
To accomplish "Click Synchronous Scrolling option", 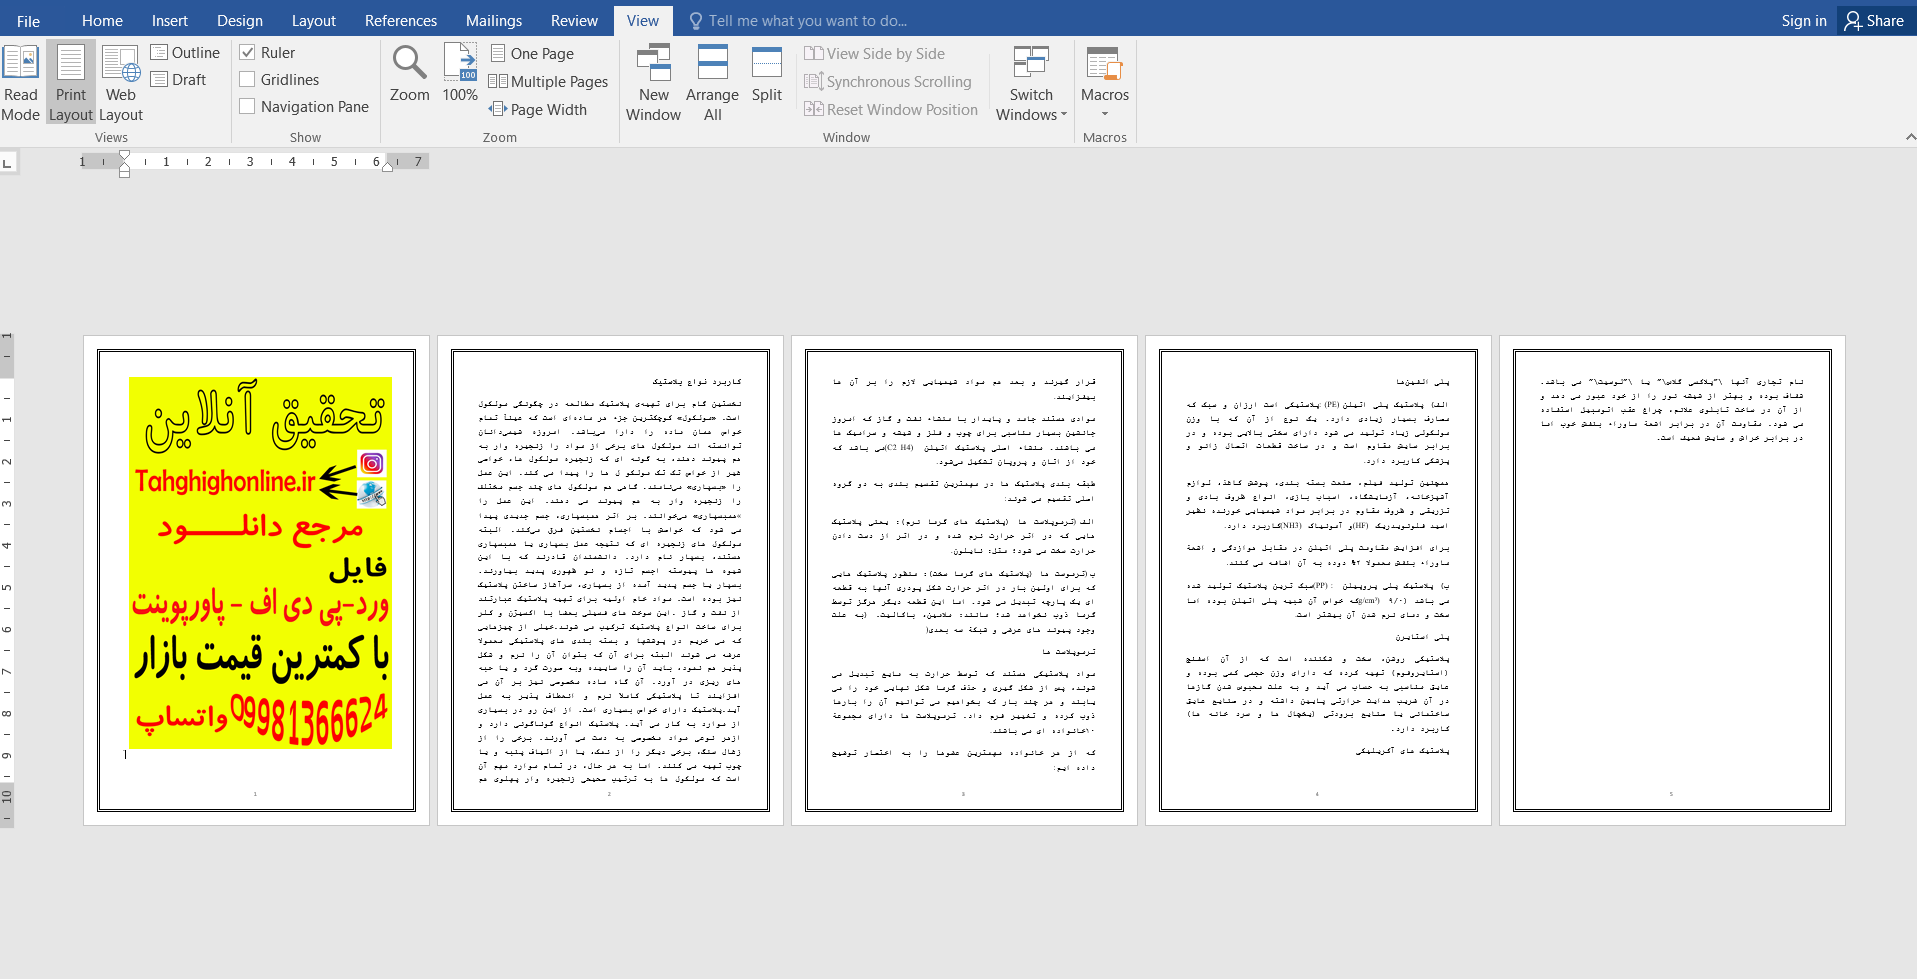I will [x=888, y=82].
